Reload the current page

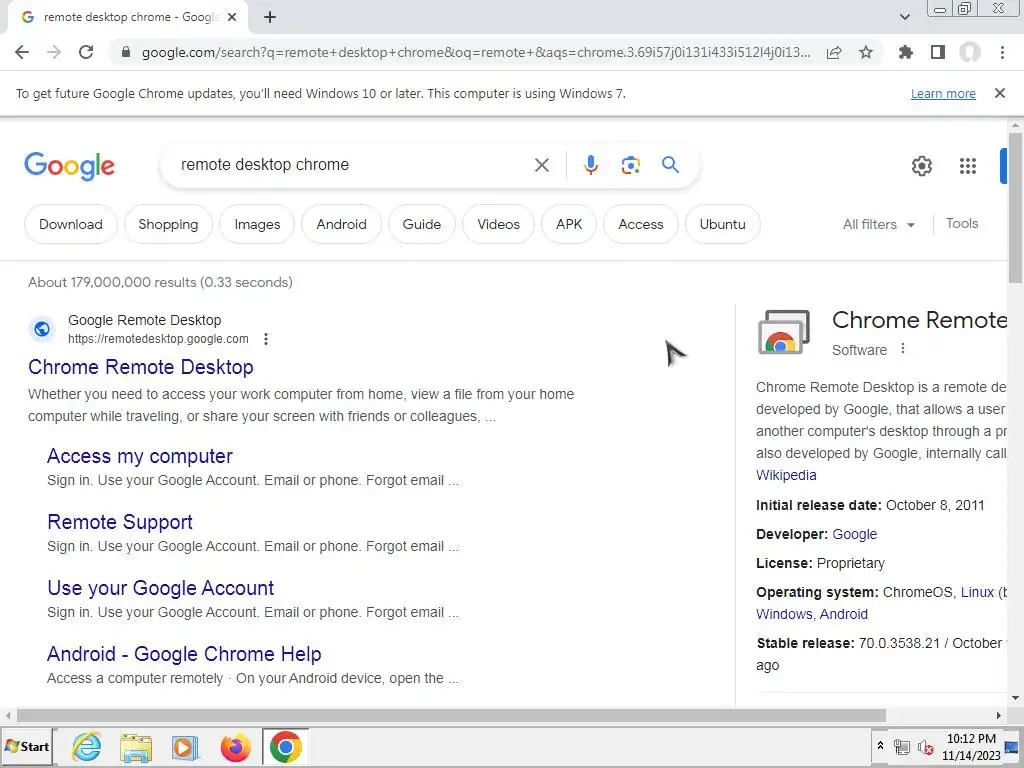pos(86,52)
